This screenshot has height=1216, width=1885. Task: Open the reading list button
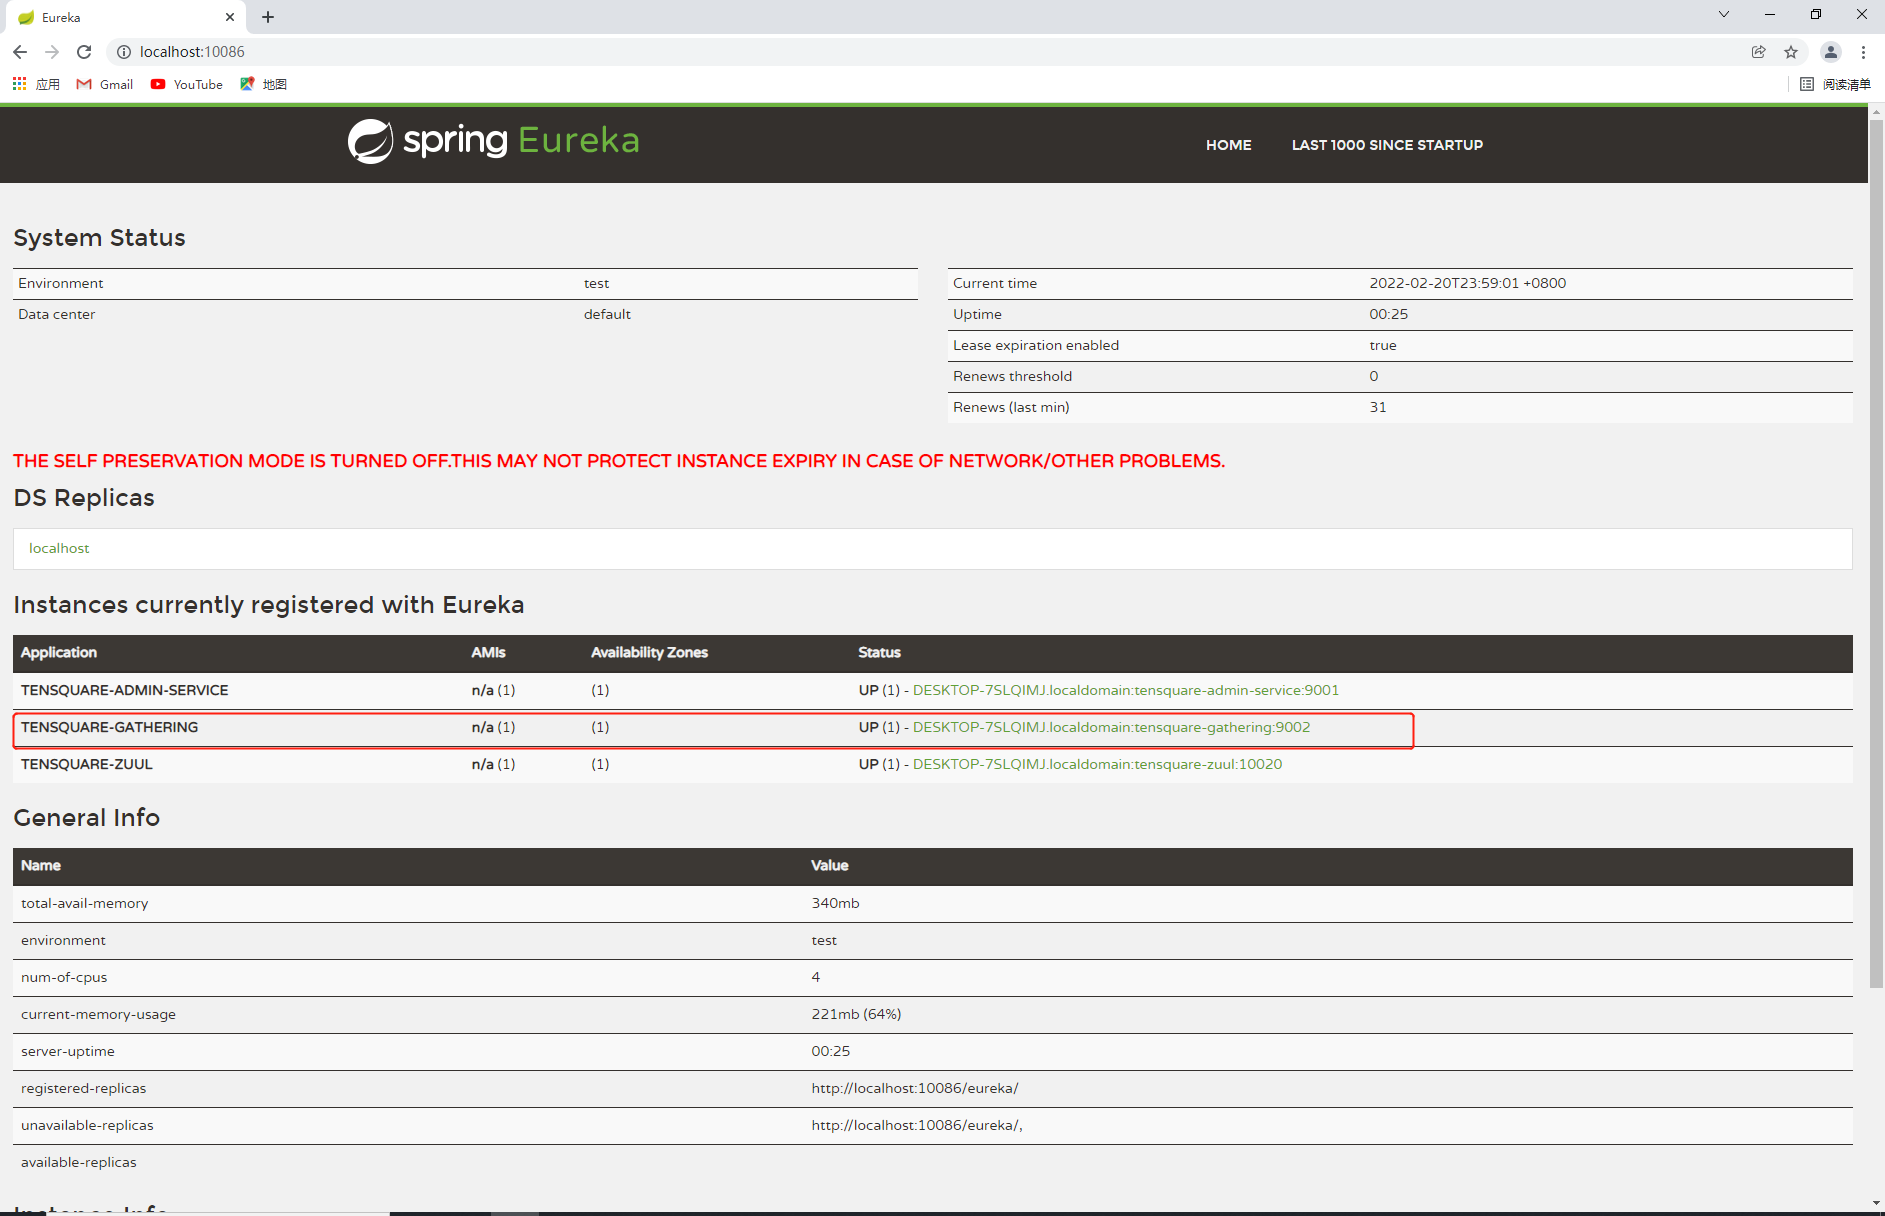(1835, 84)
